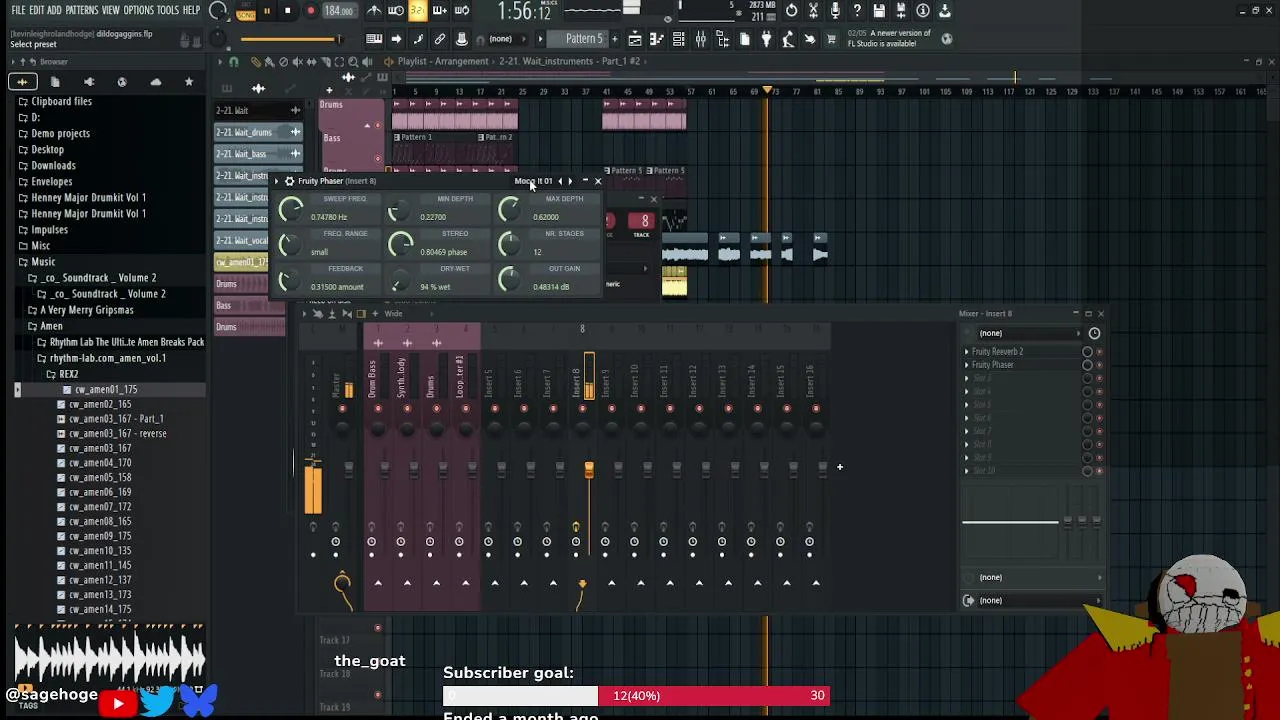Click the Fruity Phaser Sweep Freq knob
The image size is (1280, 720).
(291, 209)
